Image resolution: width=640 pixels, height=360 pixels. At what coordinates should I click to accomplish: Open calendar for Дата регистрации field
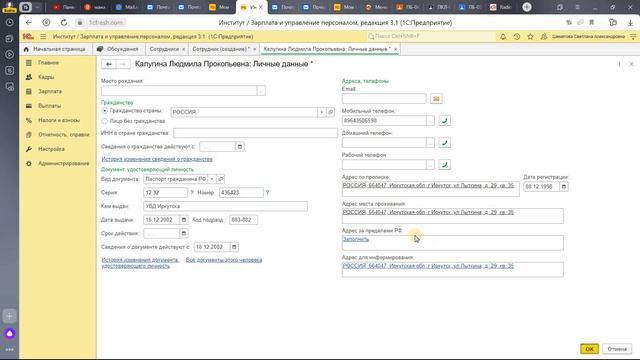coord(564,187)
